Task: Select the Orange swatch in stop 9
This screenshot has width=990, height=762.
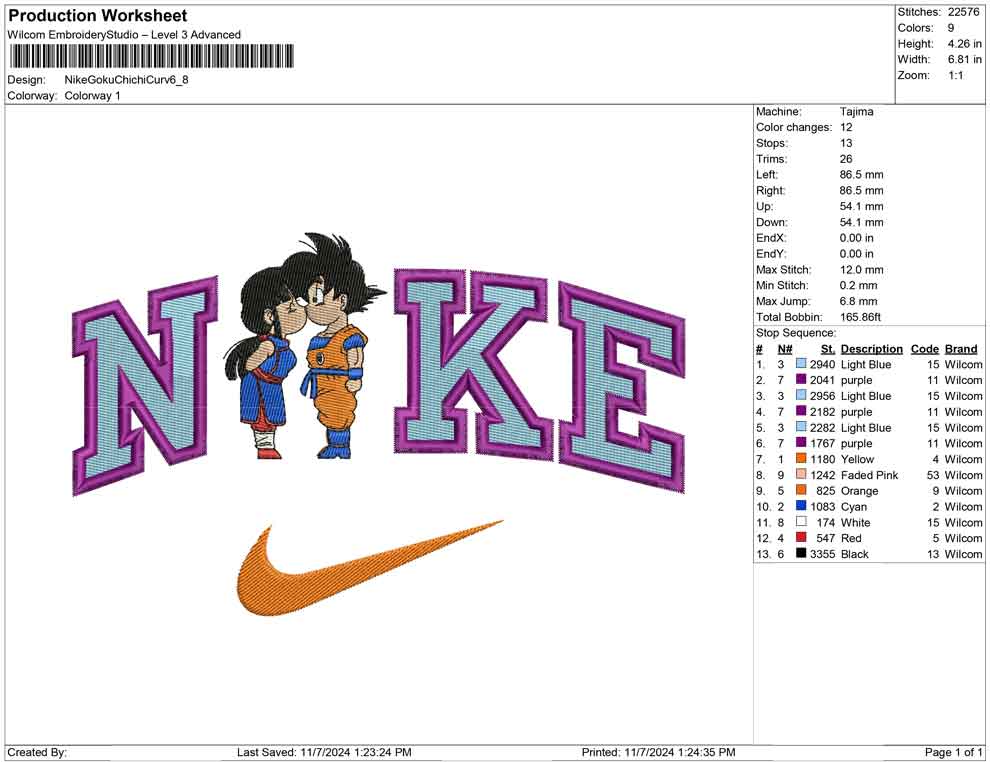Action: tap(801, 490)
